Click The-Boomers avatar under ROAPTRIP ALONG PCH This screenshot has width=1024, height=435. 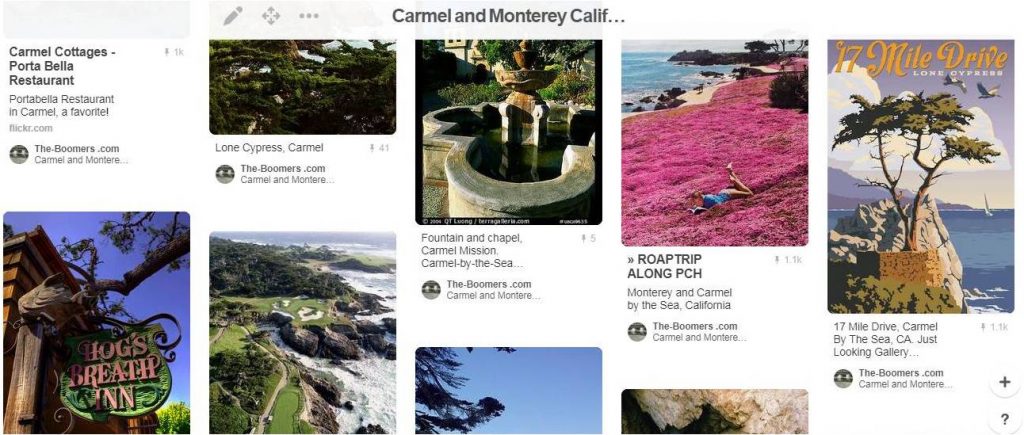click(637, 332)
